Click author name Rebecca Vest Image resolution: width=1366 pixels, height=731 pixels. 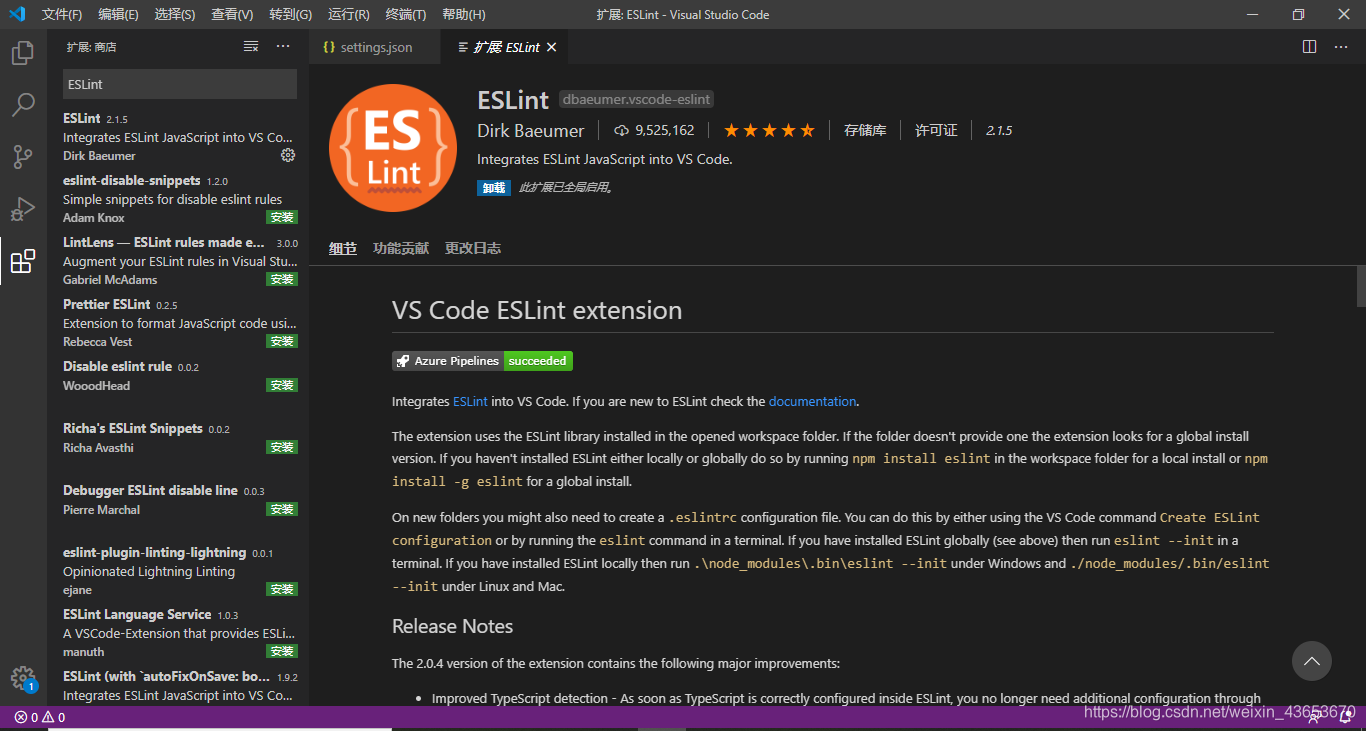tap(98, 342)
